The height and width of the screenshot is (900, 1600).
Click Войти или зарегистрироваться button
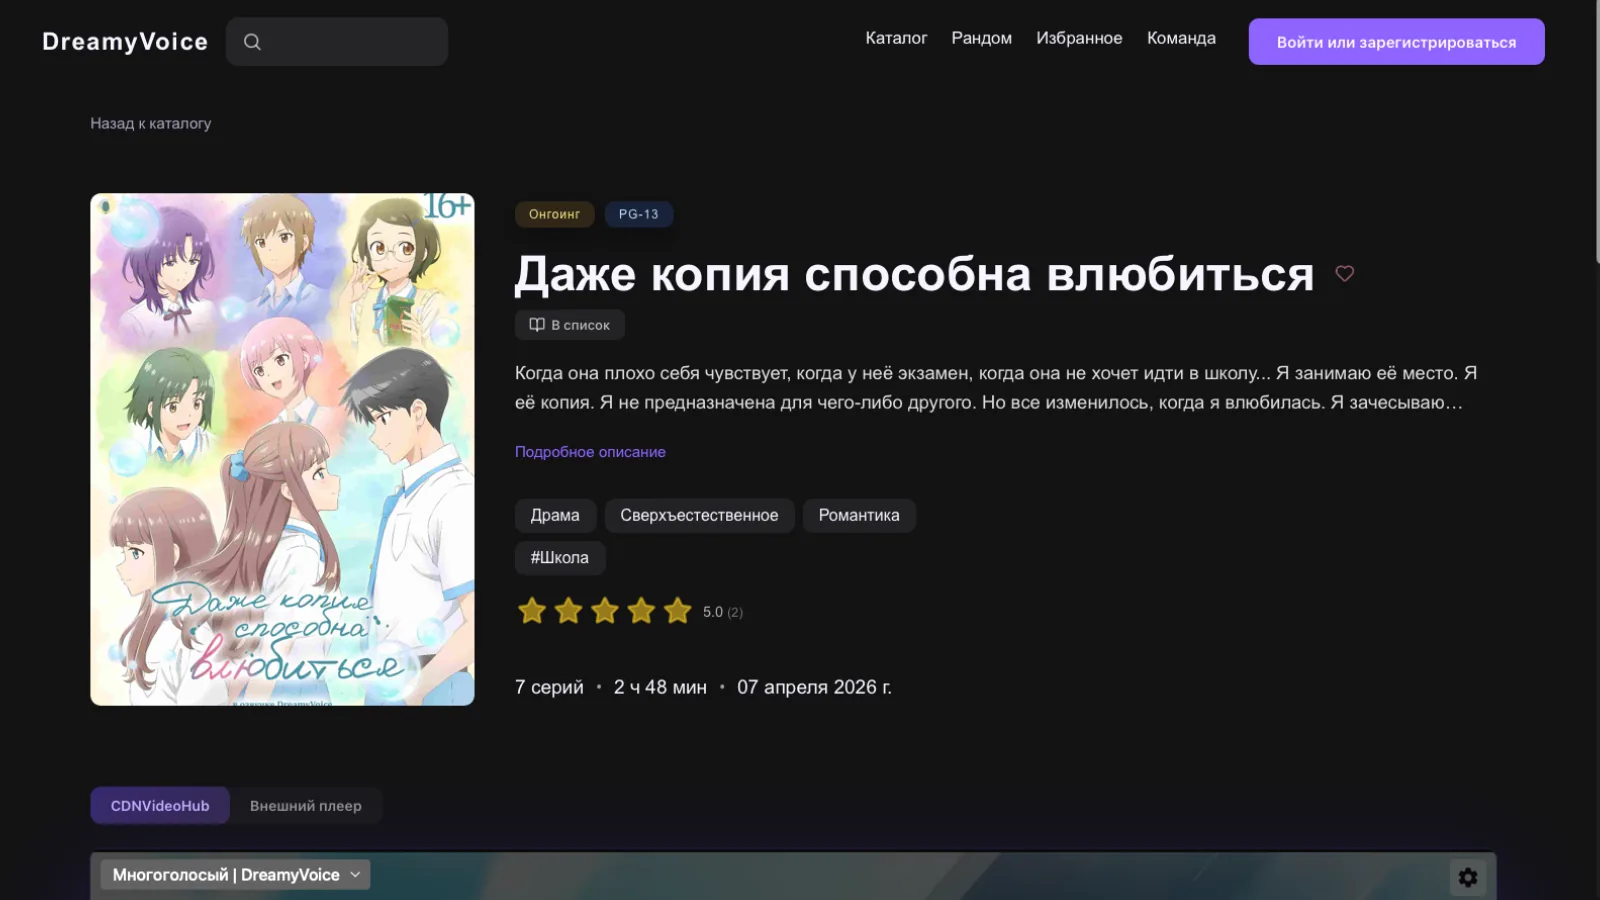pos(1396,42)
